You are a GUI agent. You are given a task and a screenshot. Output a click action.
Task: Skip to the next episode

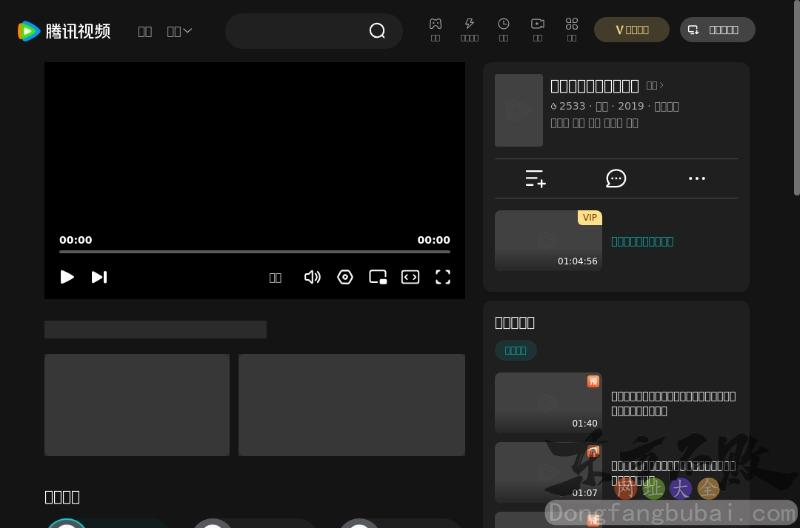99,277
